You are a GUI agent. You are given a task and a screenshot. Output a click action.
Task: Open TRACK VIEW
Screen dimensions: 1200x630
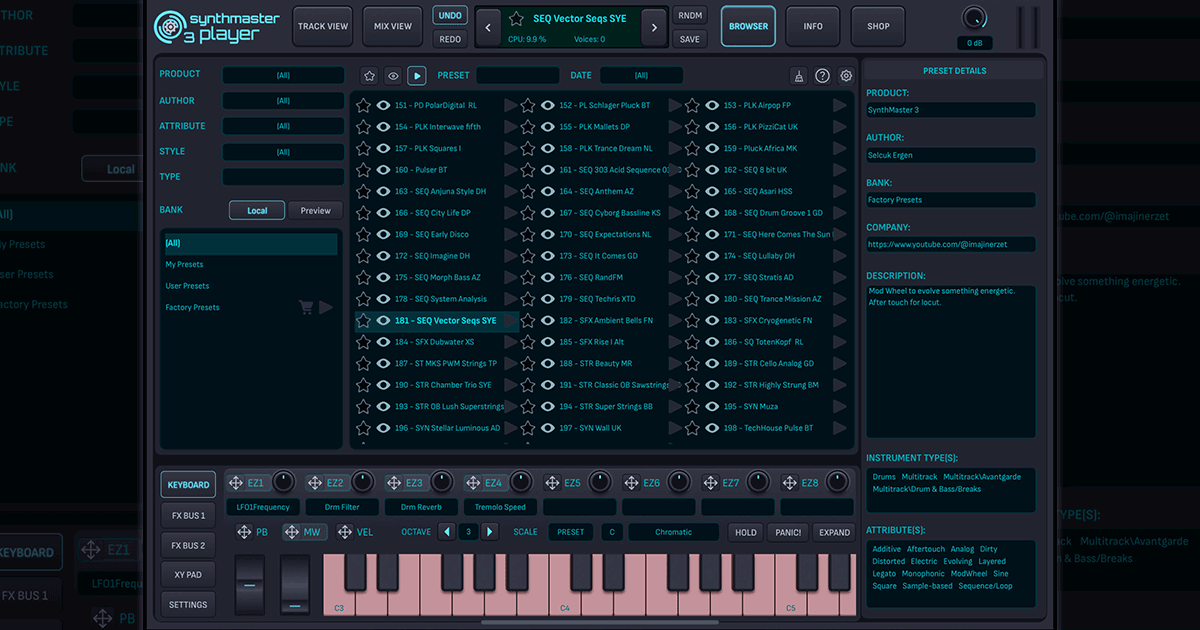point(322,27)
